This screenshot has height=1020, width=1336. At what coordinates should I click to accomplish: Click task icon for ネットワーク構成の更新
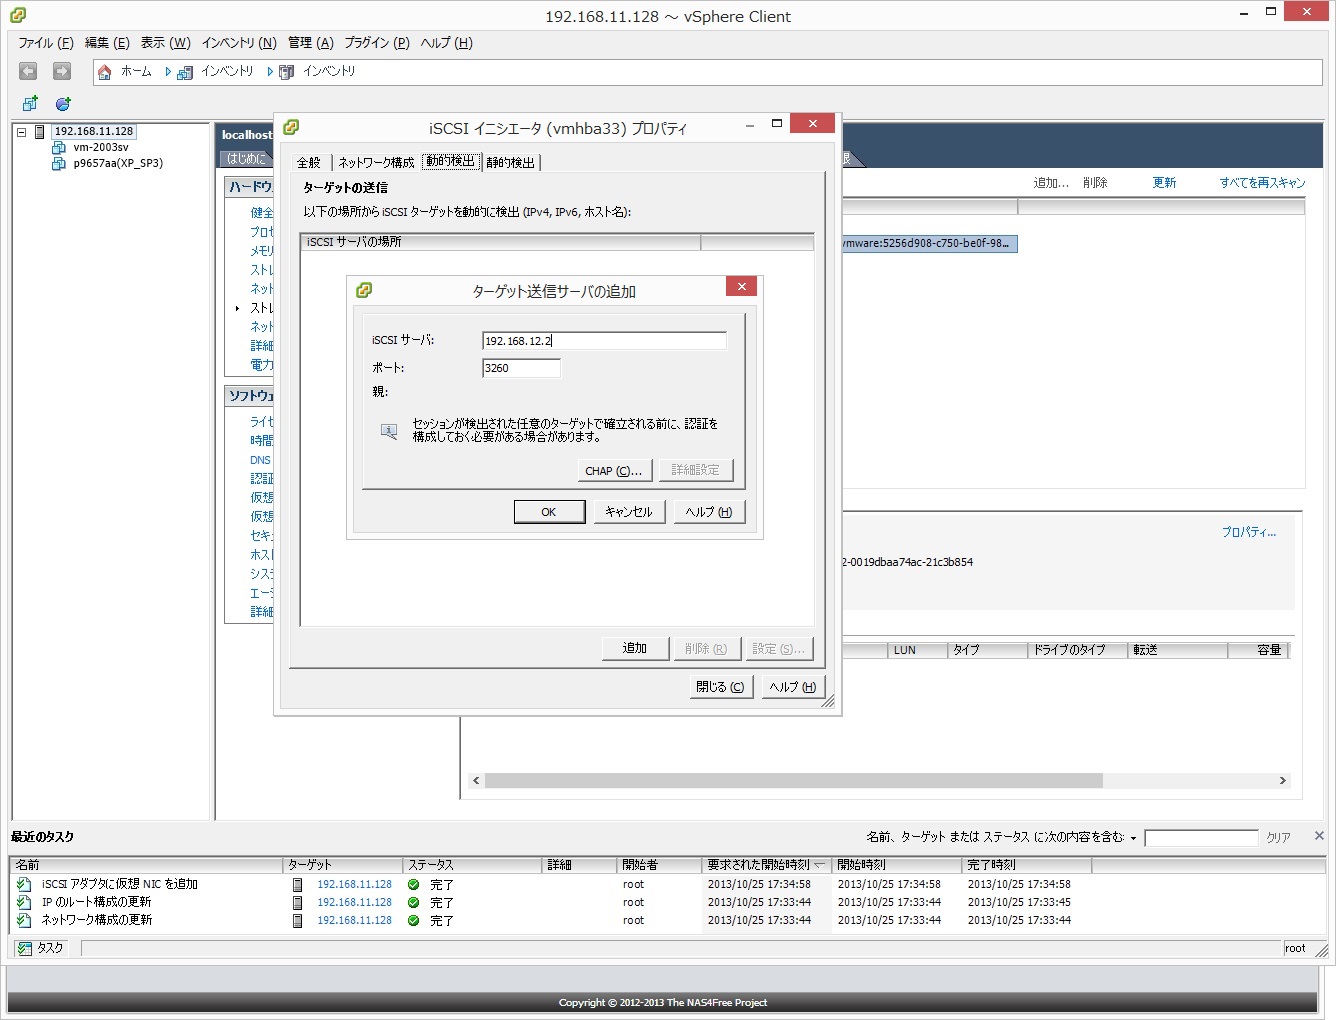24,921
